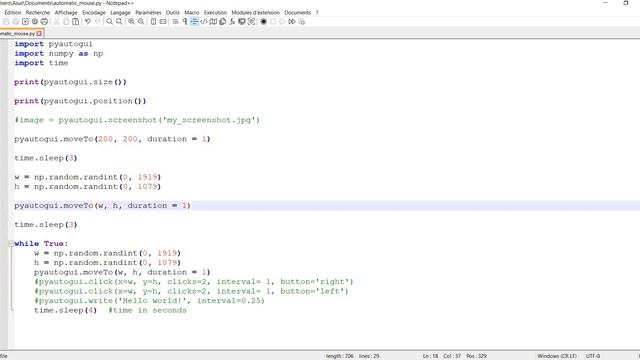Image resolution: width=640 pixels, height=360 pixels.
Task: Collapse the while True code block
Action: coord(11,244)
